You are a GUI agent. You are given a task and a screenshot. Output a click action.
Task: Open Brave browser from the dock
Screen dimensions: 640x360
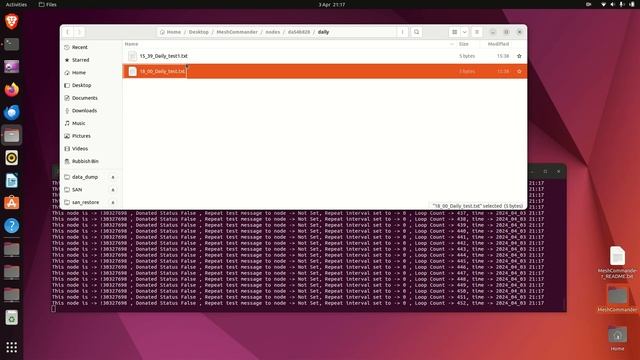pyautogui.click(x=11, y=21)
